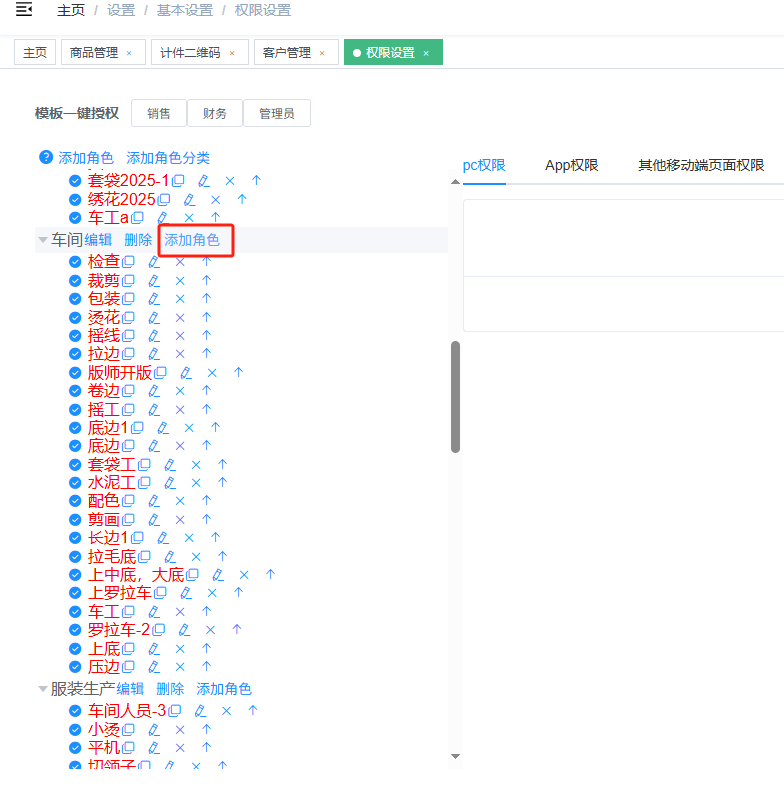784x791 pixels.
Task: Toggle the sidebar collapse hamburger icon
Action: [x=24, y=10]
